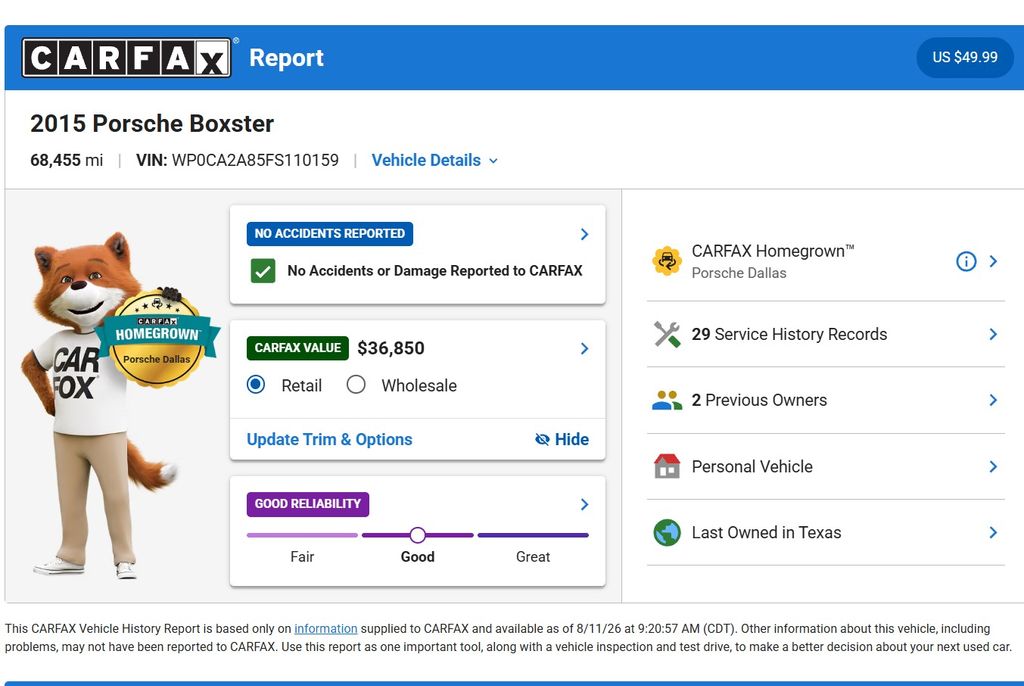Click the CARFAX logo in header
The width and height of the screenshot is (1024, 686).
[x=127, y=57]
